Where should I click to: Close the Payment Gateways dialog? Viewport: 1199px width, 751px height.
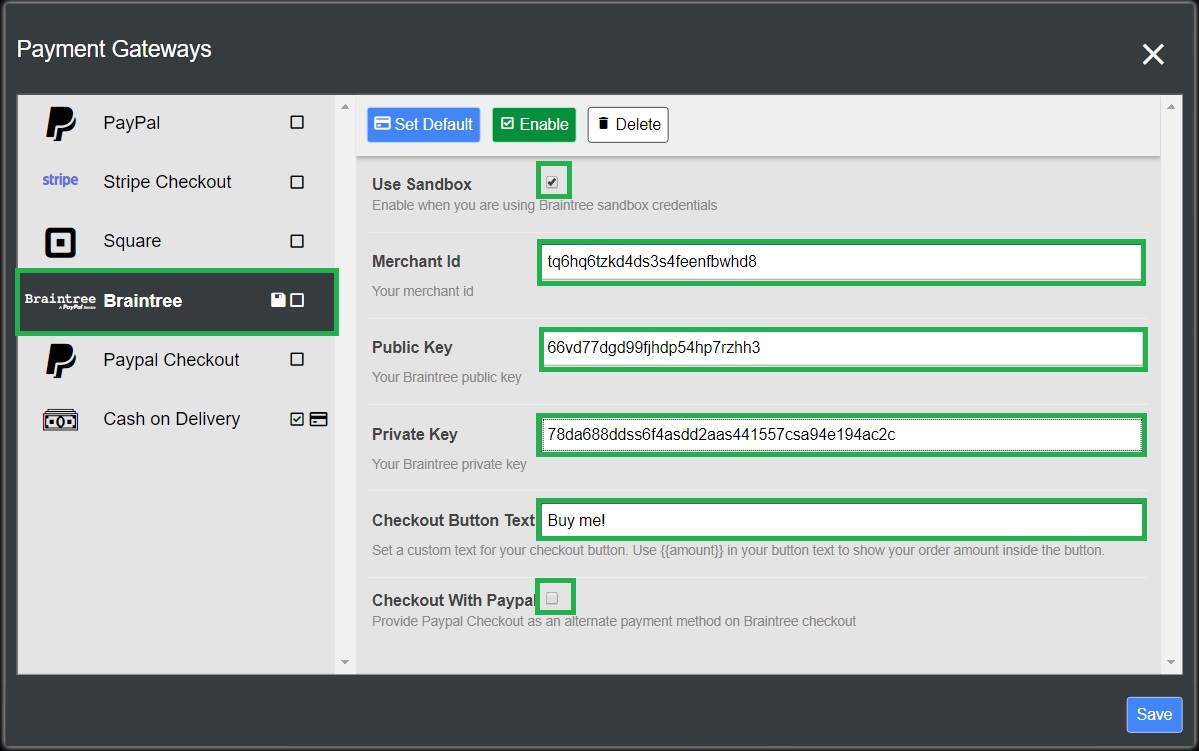1153,54
